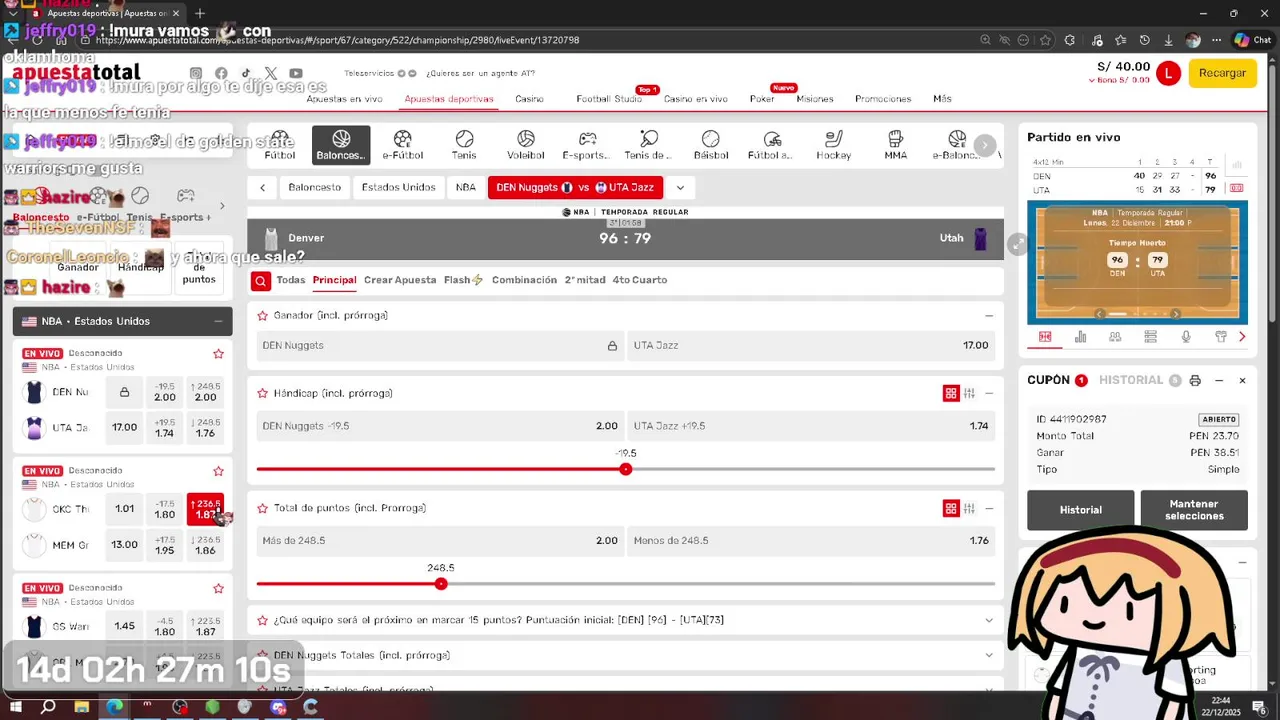This screenshot has height=720, width=1280.
Task: Select the Voleibol sport icon
Action: point(526,145)
